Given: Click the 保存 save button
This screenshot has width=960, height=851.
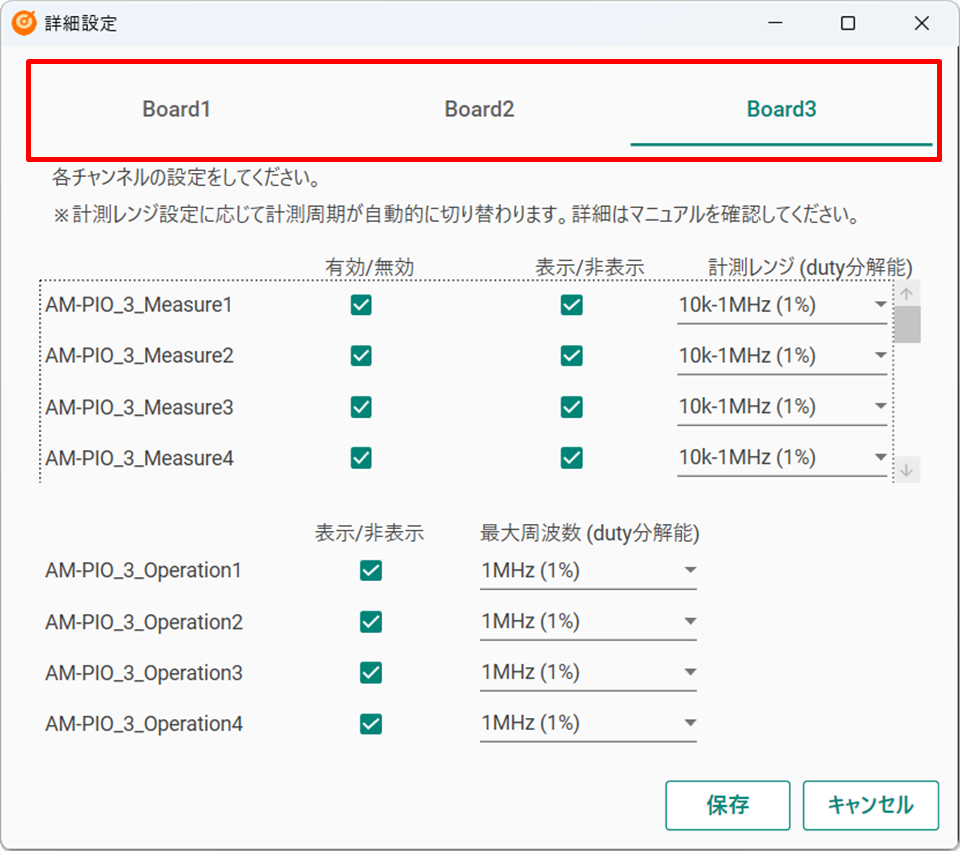Looking at the screenshot, I should [727, 806].
